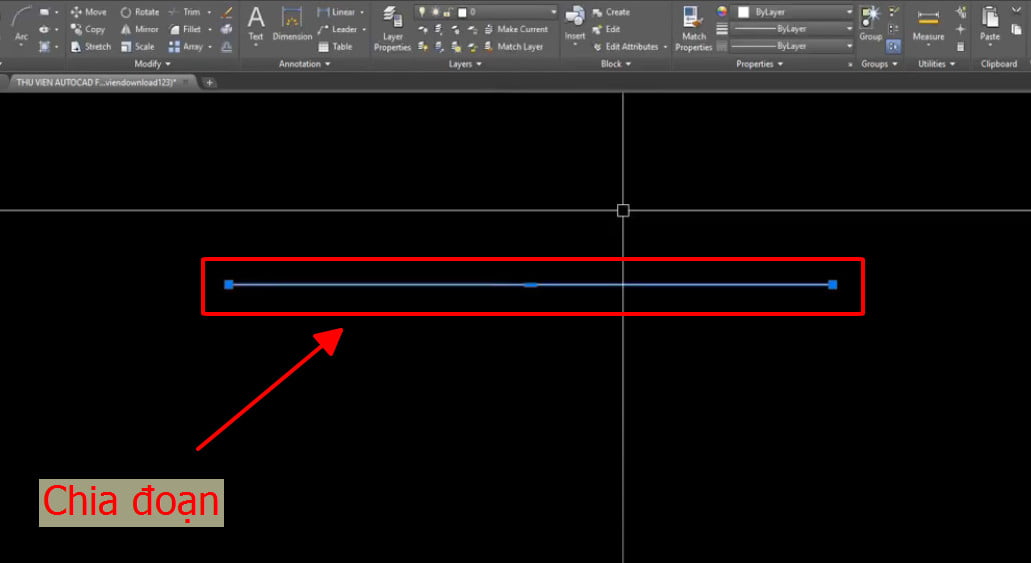Choose the Stretch tool

tap(90, 46)
